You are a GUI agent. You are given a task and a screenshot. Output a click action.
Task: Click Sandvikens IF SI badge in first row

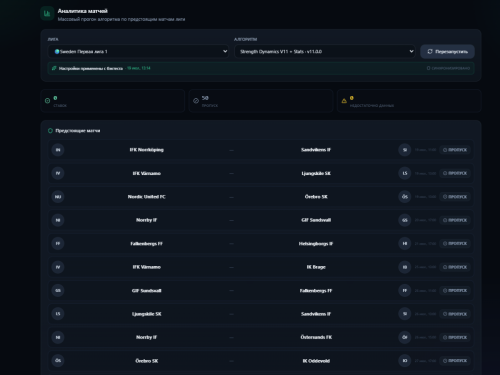tap(405, 150)
